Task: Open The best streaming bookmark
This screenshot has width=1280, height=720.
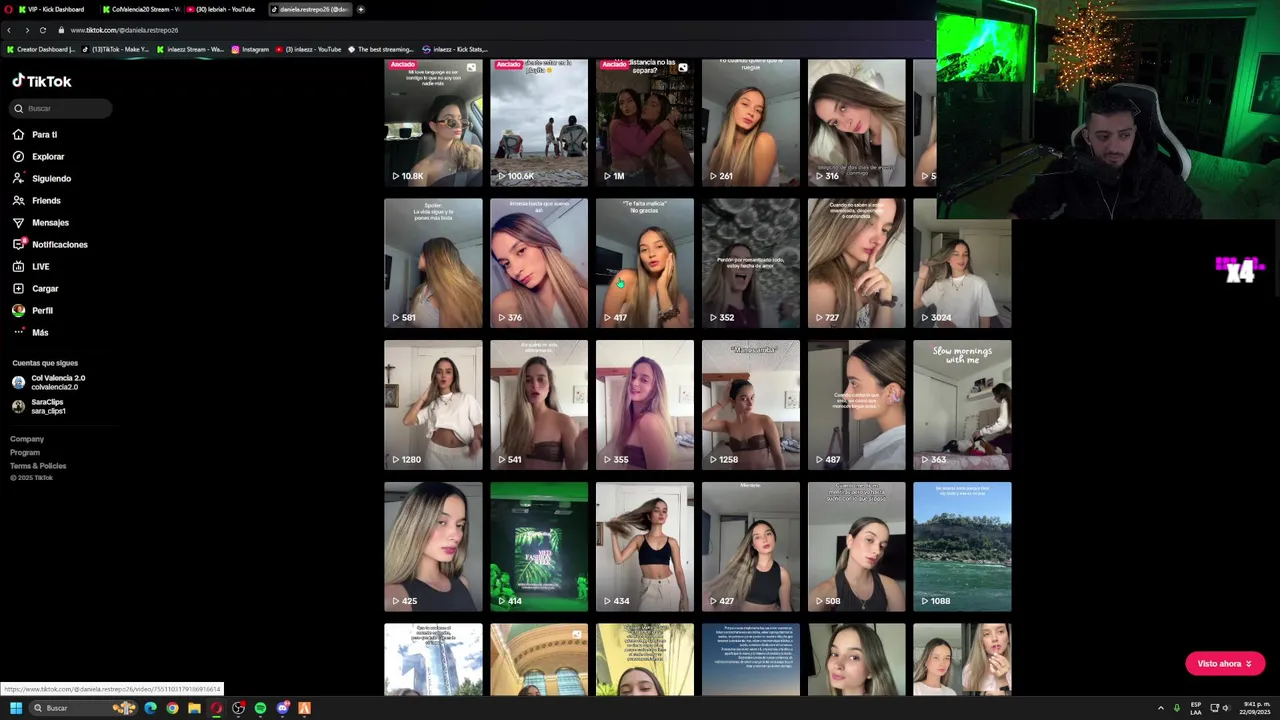Action: 381,49
